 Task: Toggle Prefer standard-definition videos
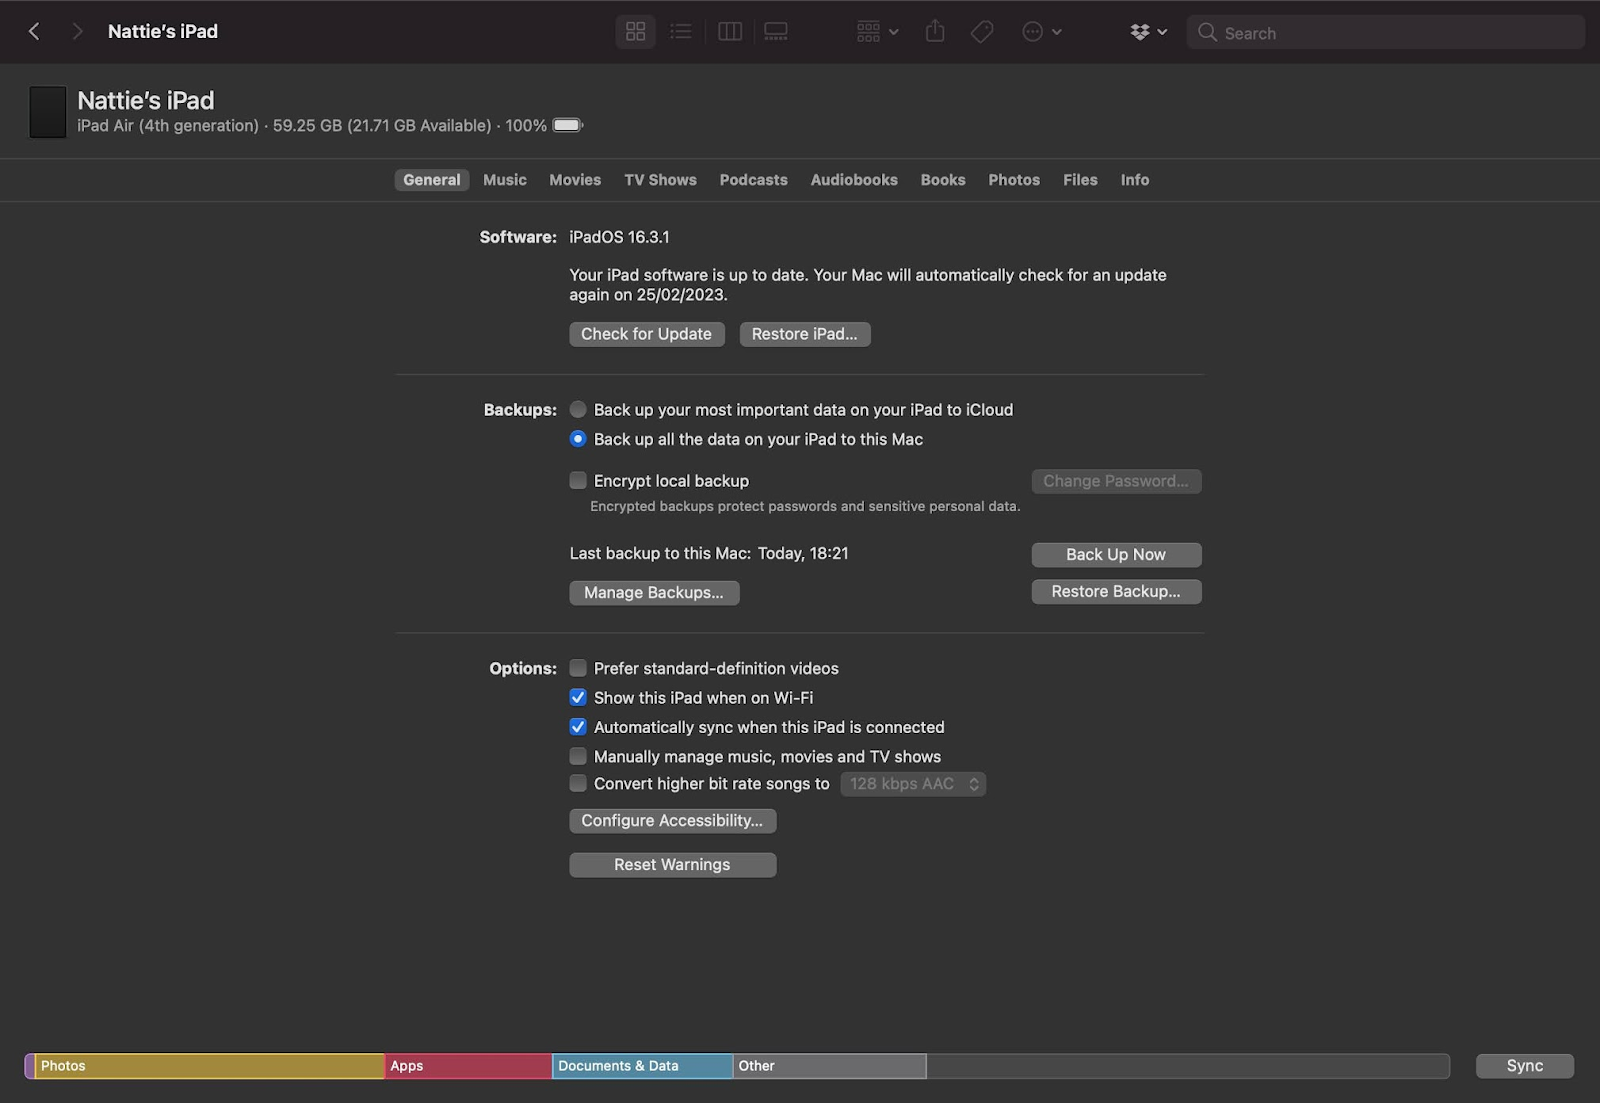click(578, 668)
